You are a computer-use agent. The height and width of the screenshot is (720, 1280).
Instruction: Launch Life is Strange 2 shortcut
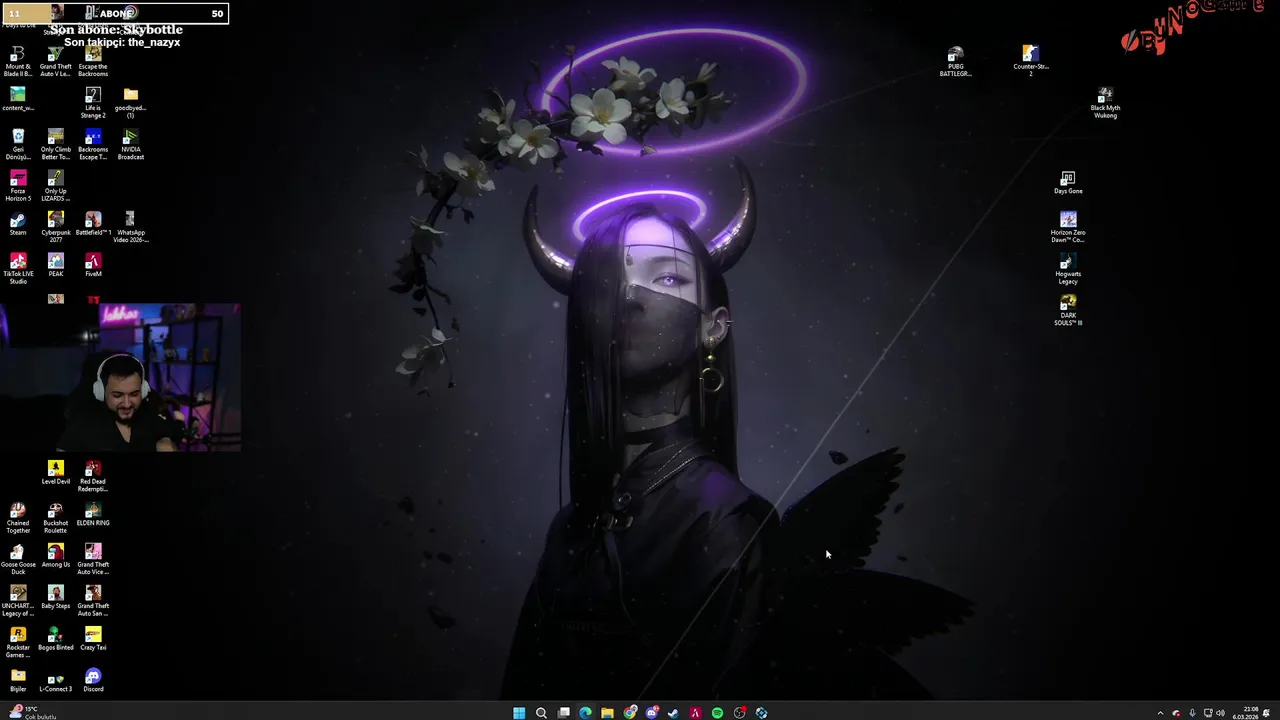(93, 103)
